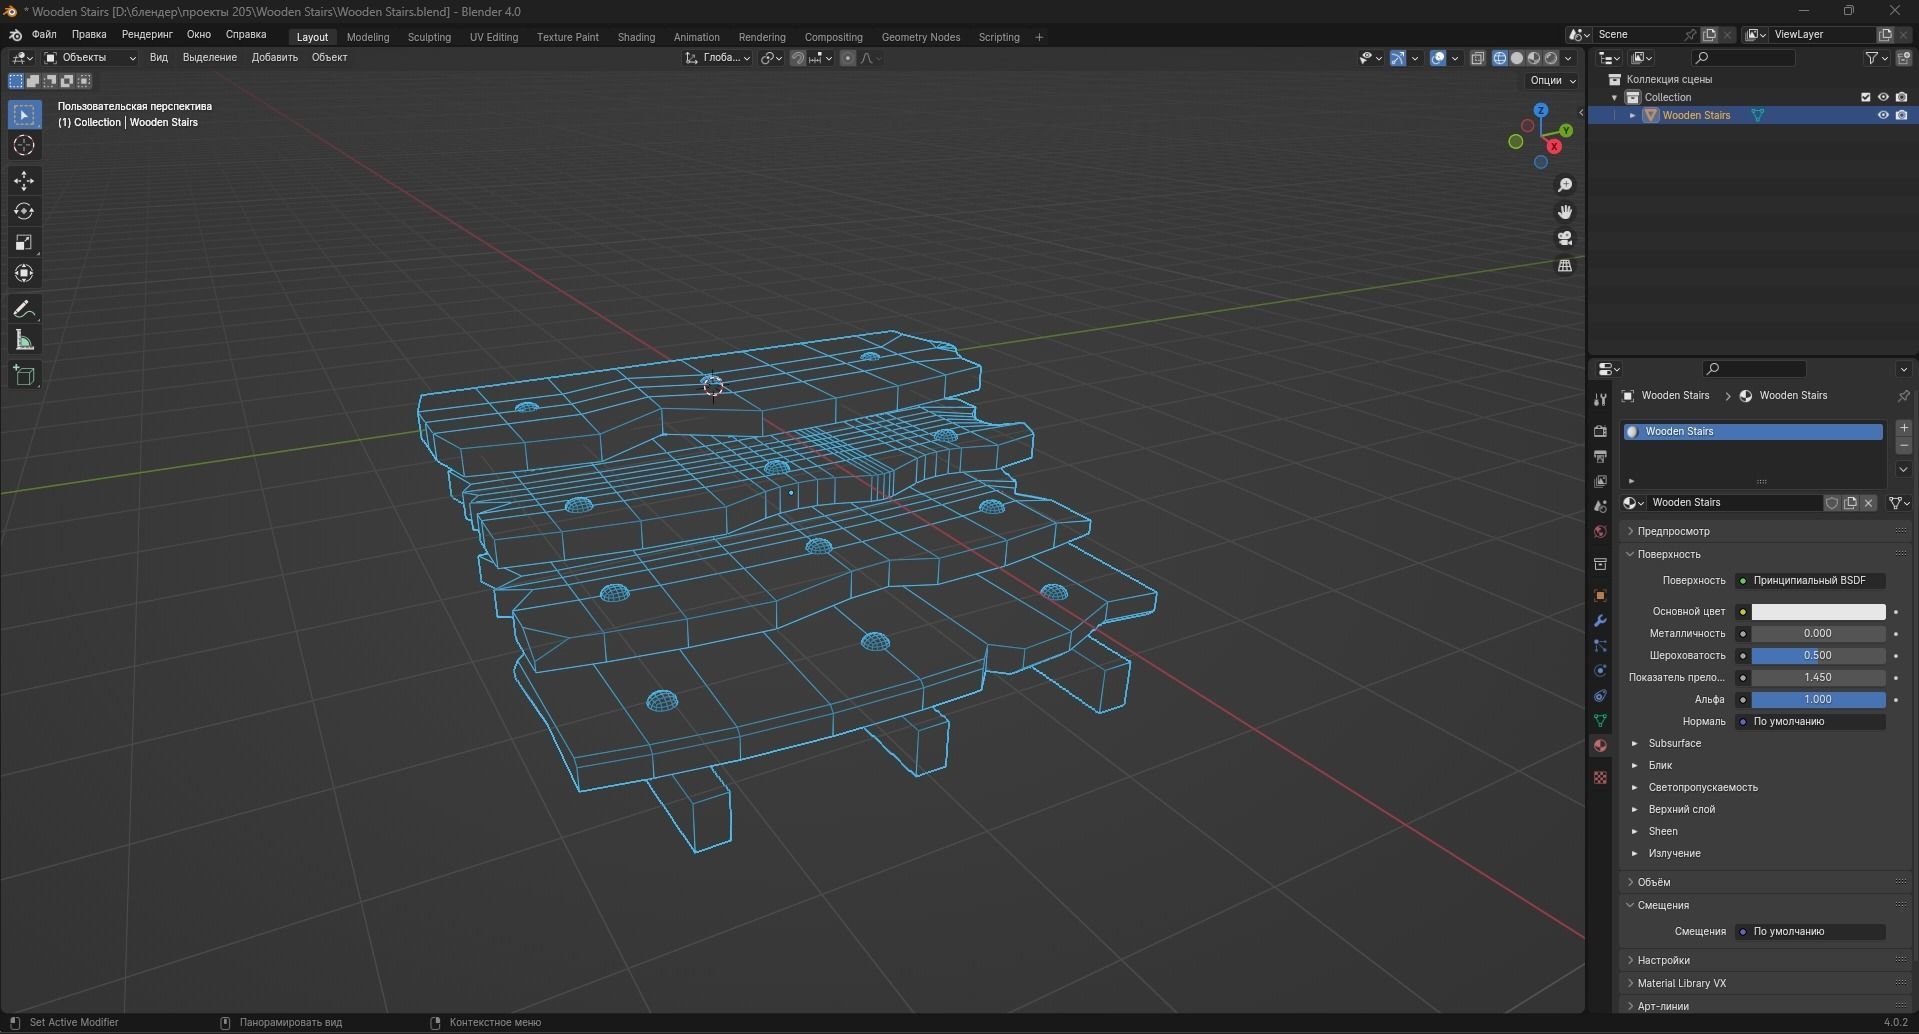
Task: Open the Output properties tab
Action: click(x=1600, y=456)
